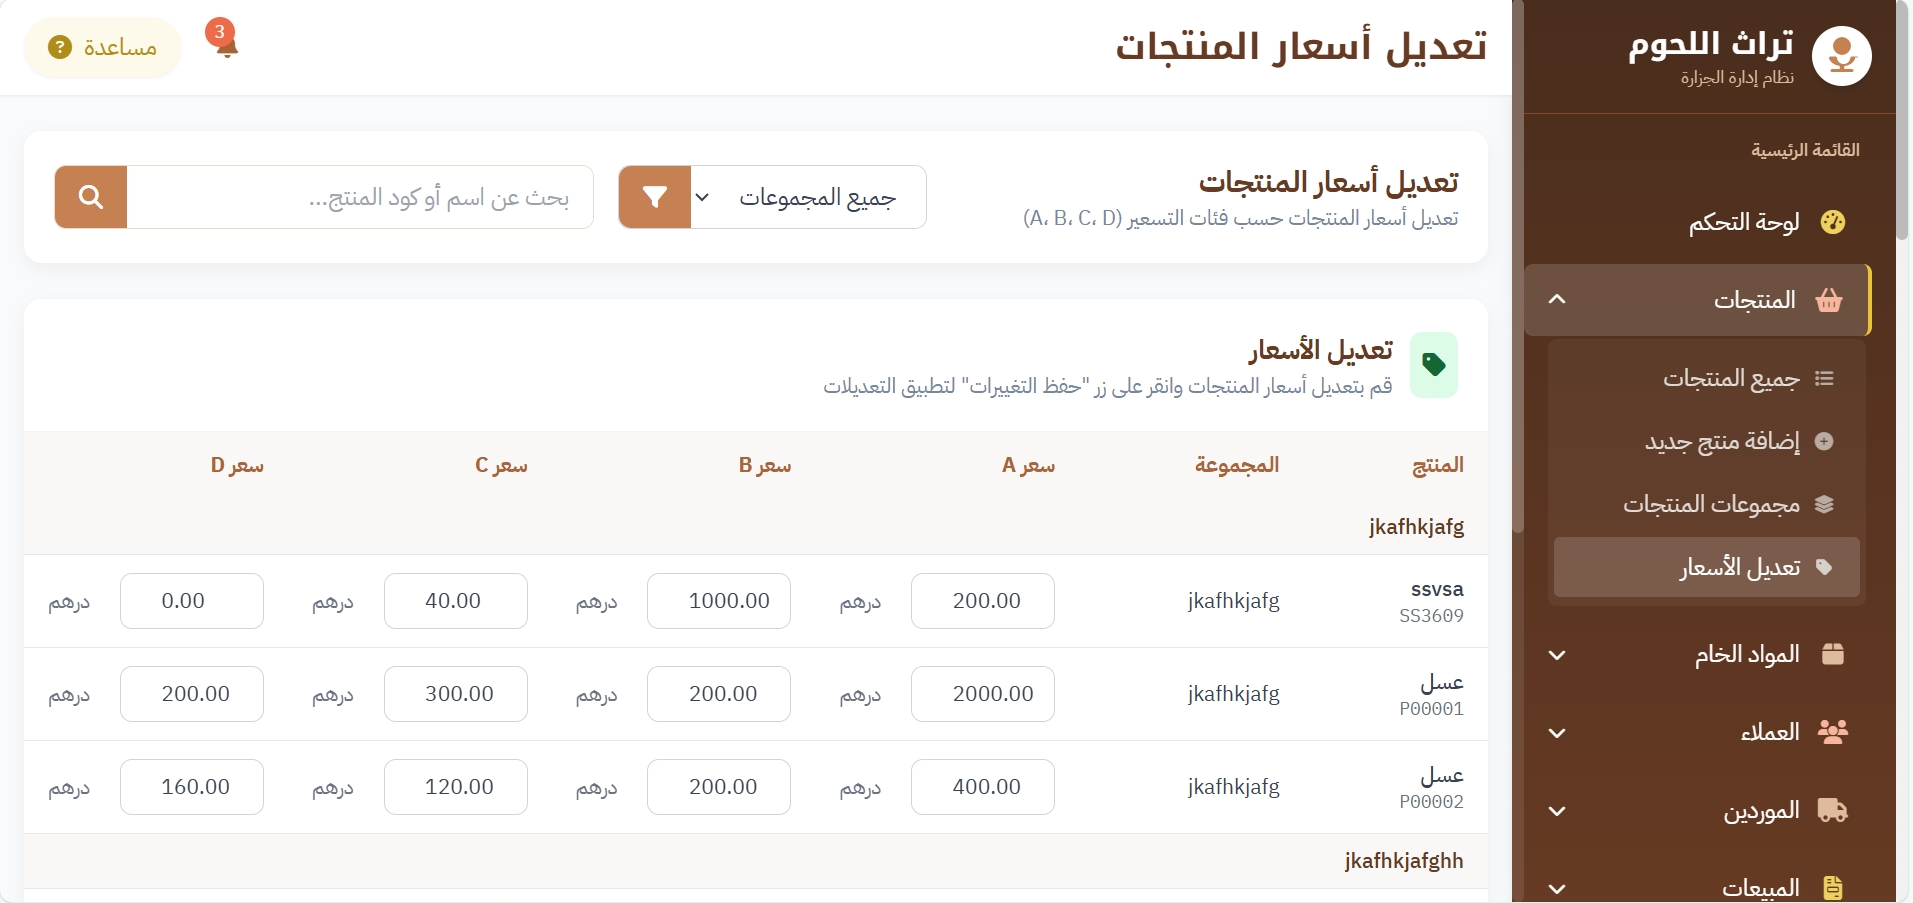Screen dimensions: 1913x903
Task: Go to مجموعات المنتجات page
Action: pyautogui.click(x=1711, y=505)
